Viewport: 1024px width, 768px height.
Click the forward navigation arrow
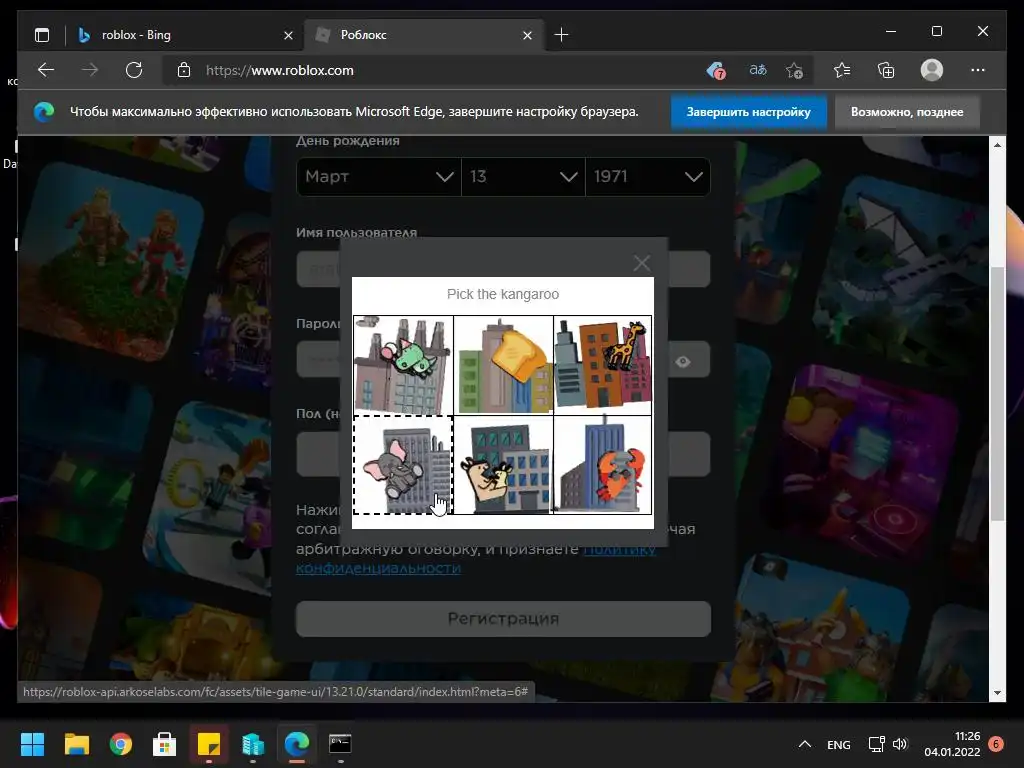89,70
